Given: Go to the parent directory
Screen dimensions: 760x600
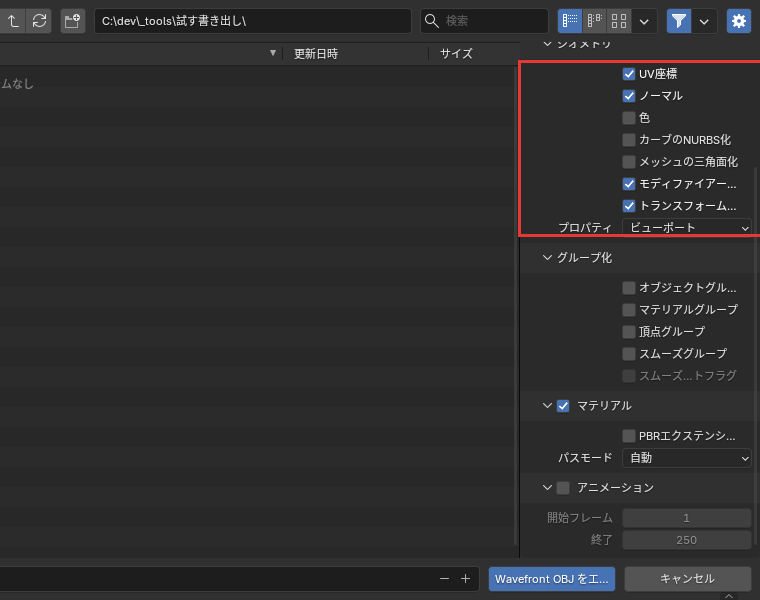Looking at the screenshot, I should [x=13, y=21].
